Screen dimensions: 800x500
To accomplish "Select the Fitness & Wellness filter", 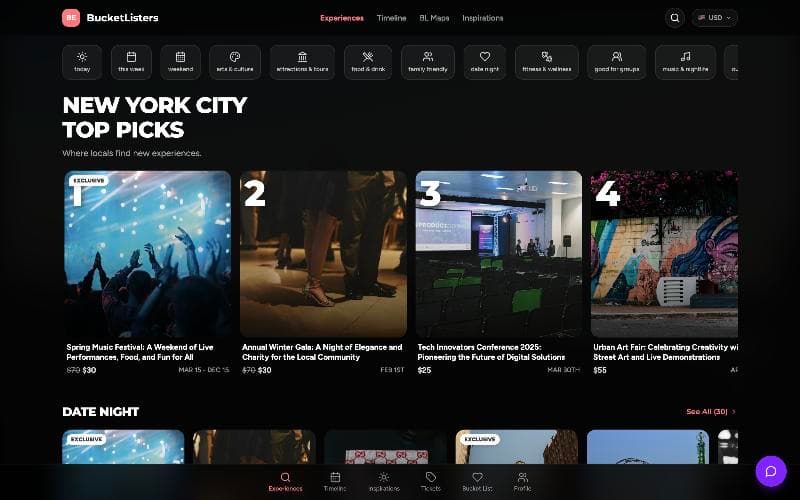I will click(546, 62).
